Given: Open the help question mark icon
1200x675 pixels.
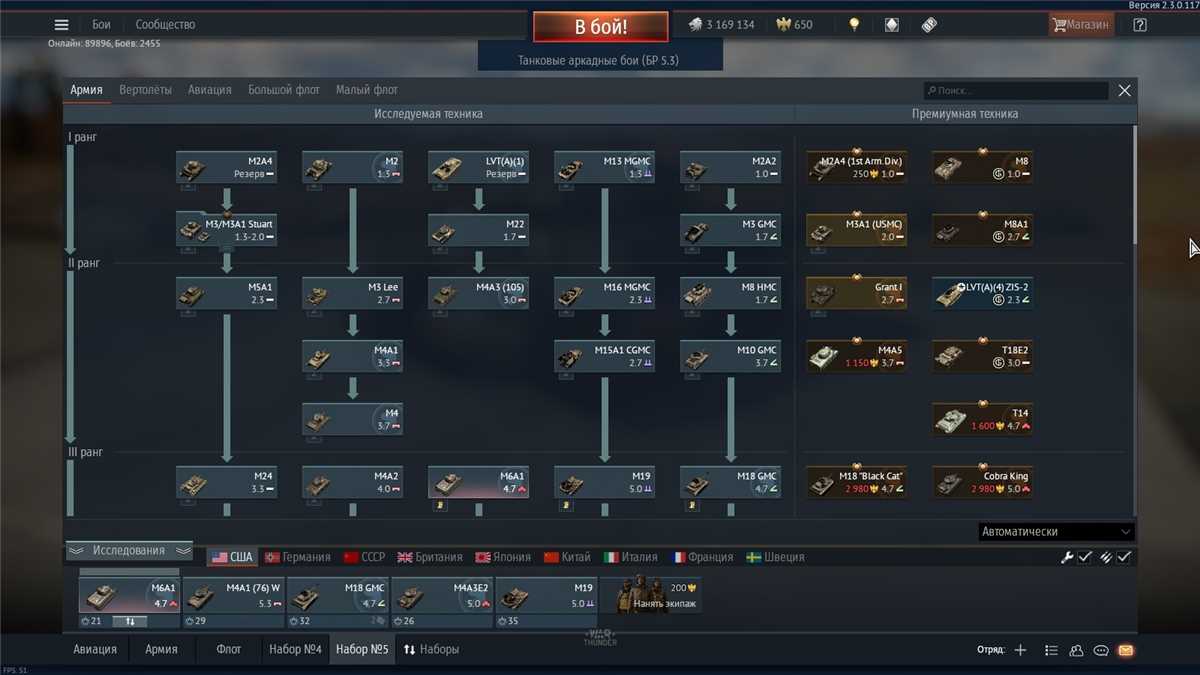Looking at the screenshot, I should tap(1140, 25).
